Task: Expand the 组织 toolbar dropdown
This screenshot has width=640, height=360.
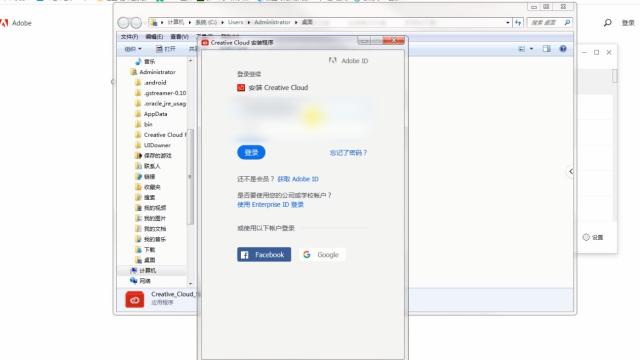Action: [133, 49]
